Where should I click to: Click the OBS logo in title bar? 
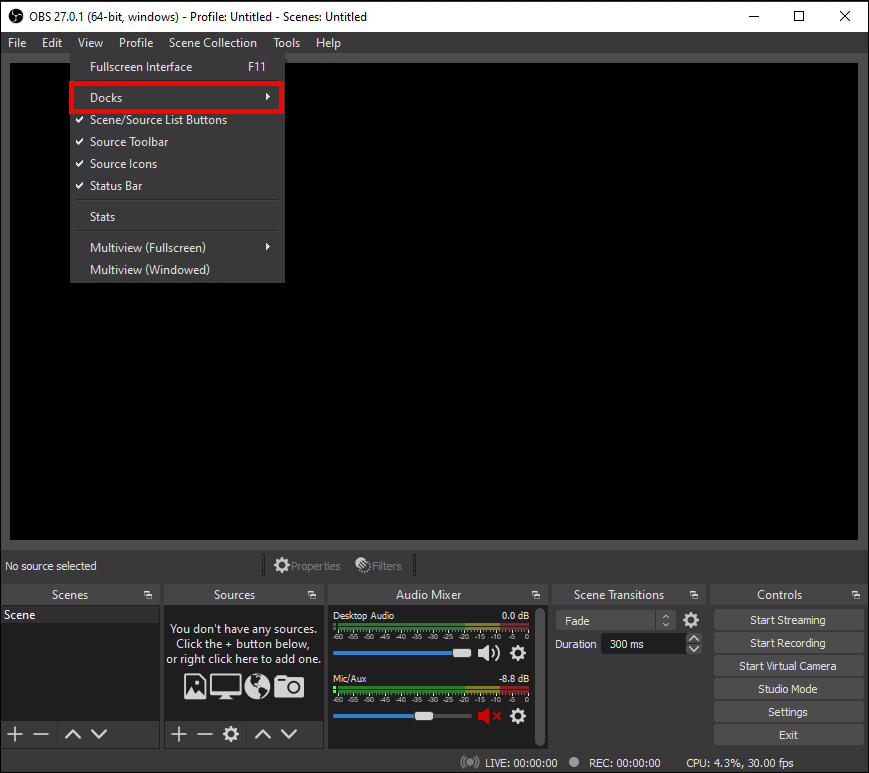point(16,16)
